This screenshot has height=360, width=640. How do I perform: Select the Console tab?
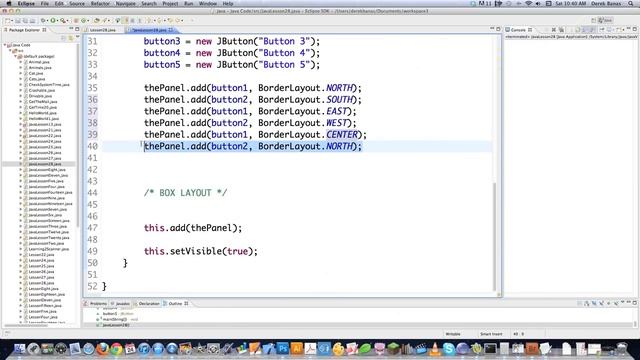[518, 30]
